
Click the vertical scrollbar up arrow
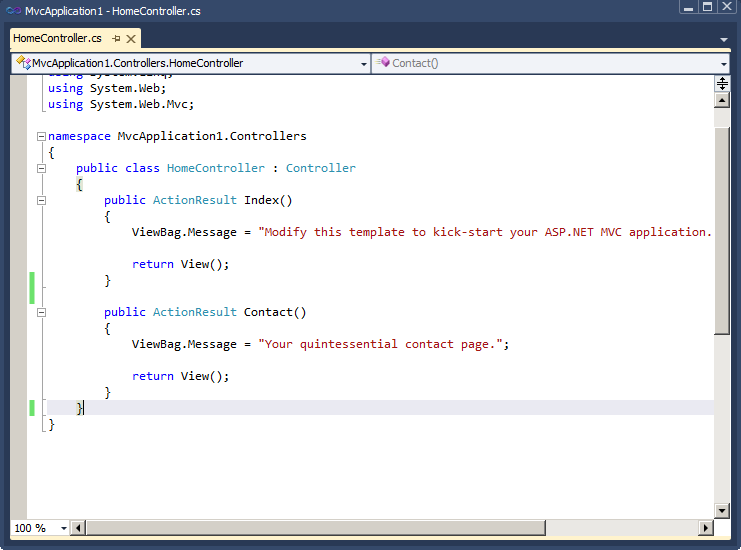pyautogui.click(x=722, y=100)
